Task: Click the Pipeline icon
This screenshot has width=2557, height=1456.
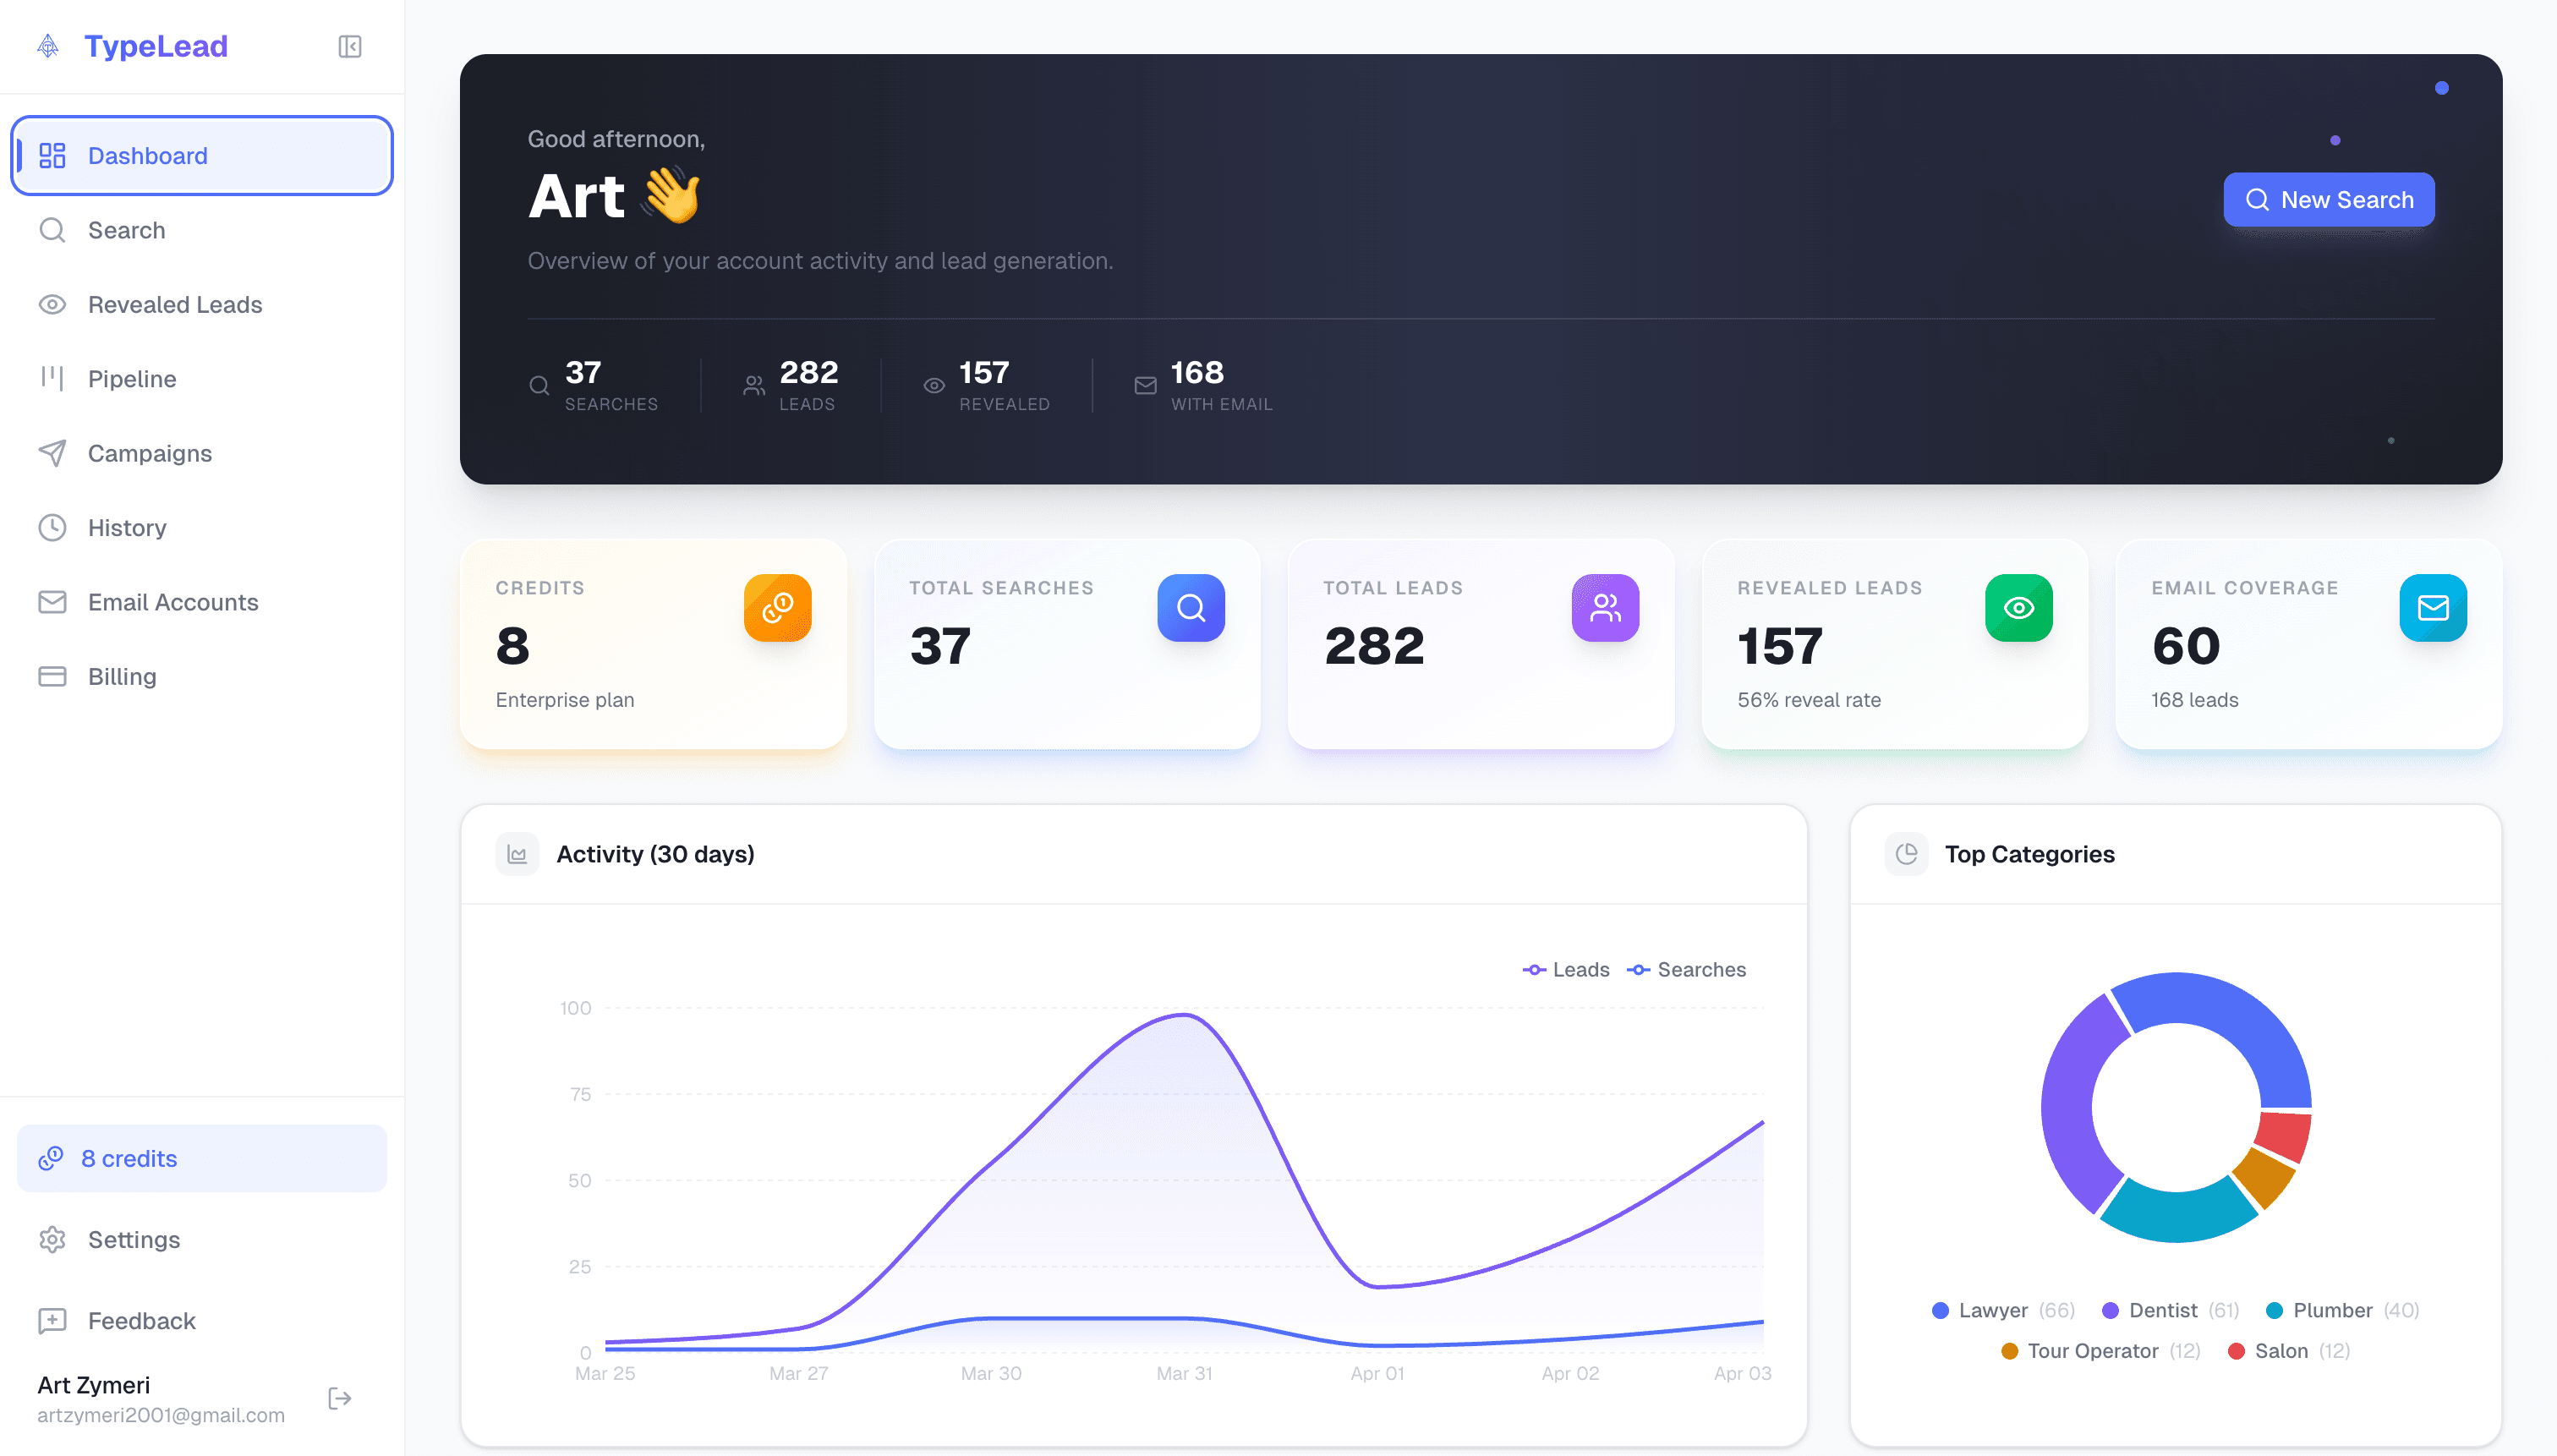Action: coord(52,378)
